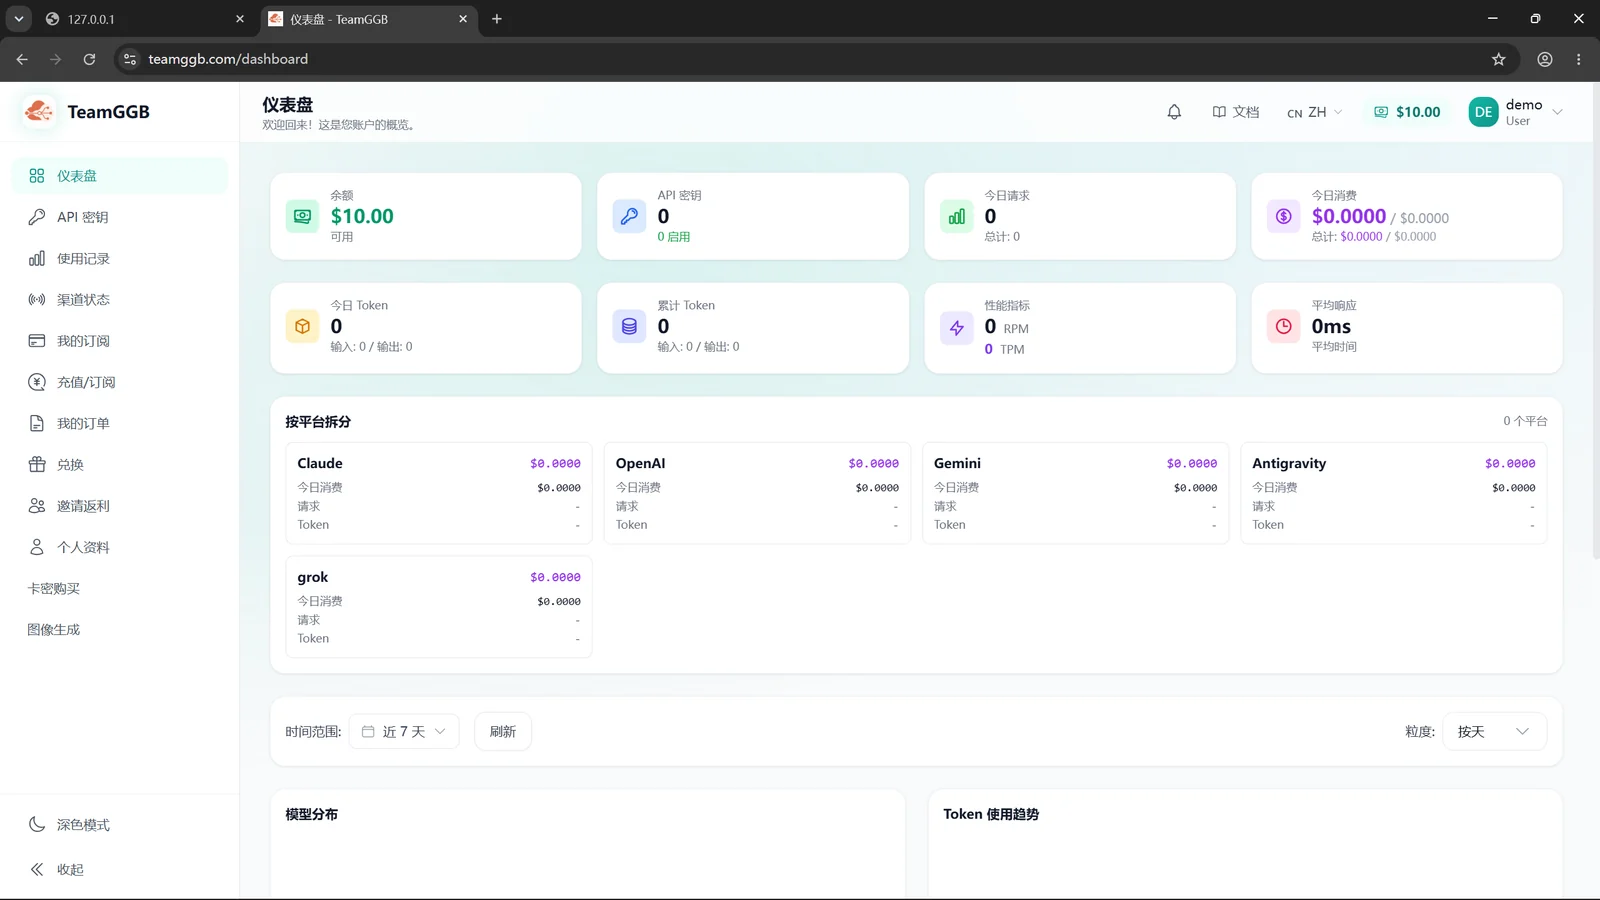
Task: Click the page vertical scrollbar
Action: tap(1595, 320)
